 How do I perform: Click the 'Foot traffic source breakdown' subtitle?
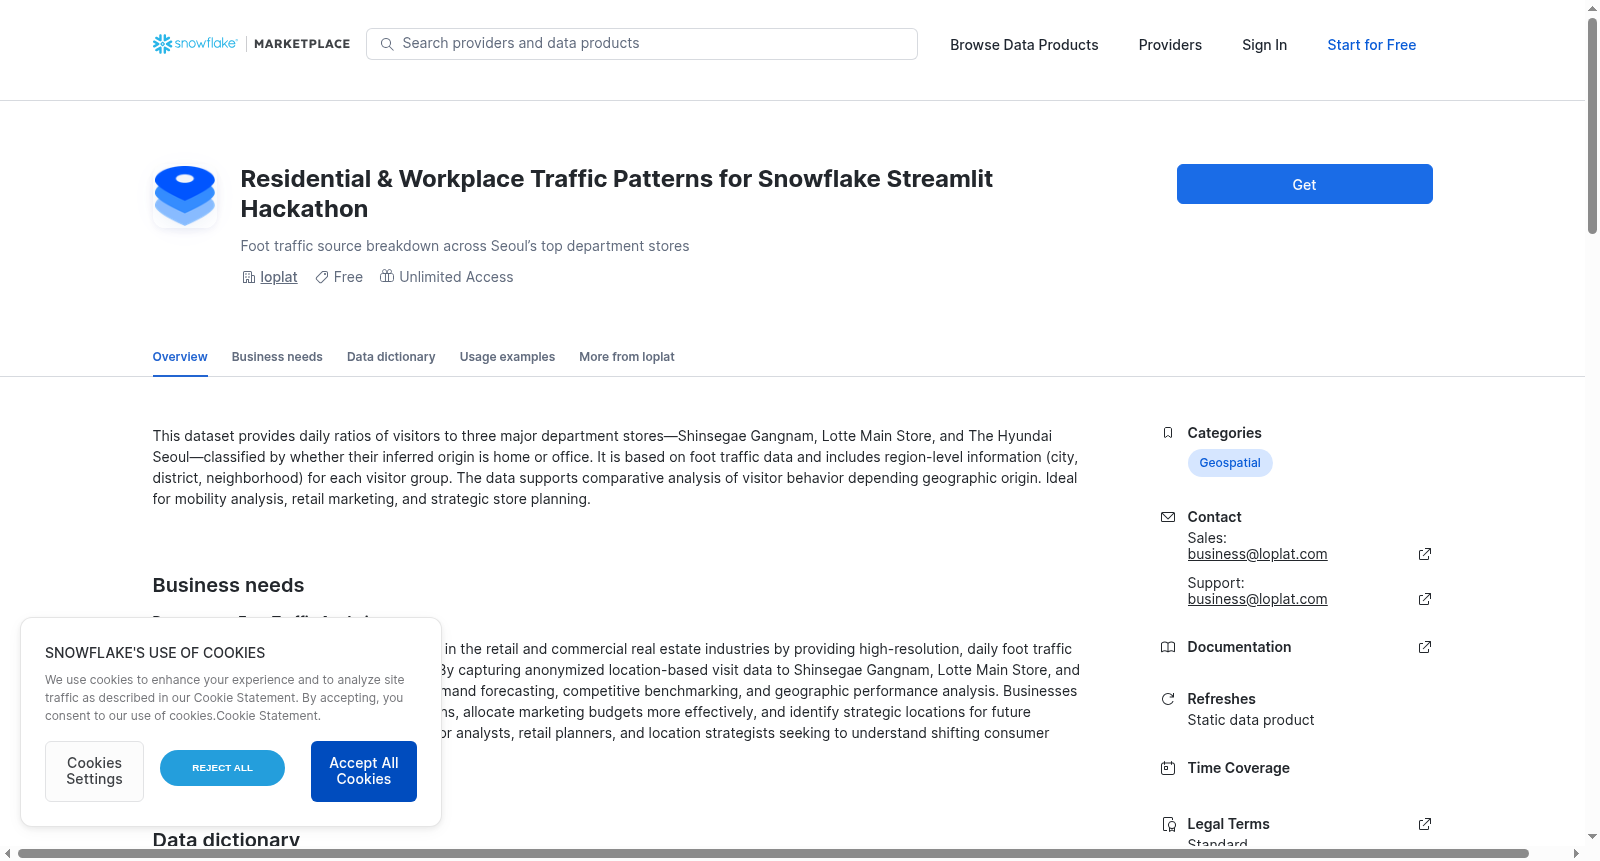pyautogui.click(x=465, y=246)
